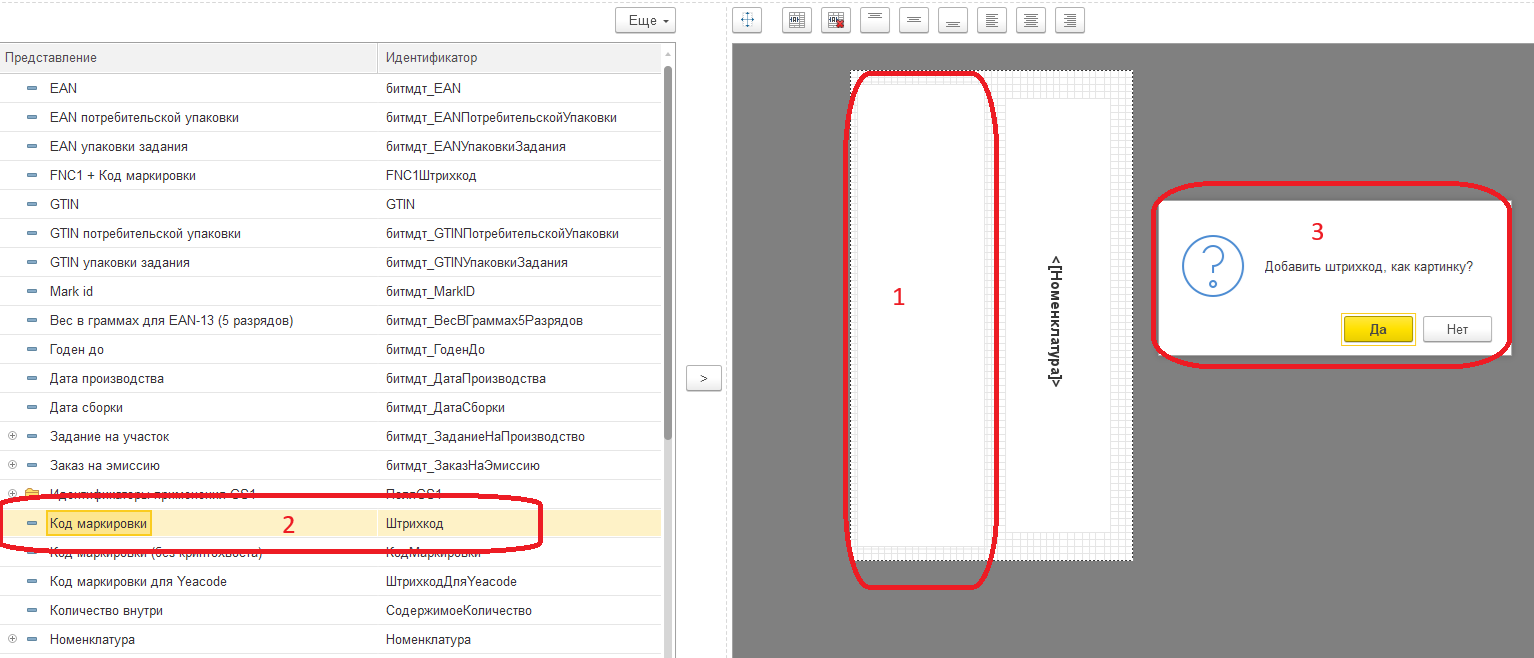The height and width of the screenshot is (658, 1534).
Task: Select the Дата сборки row
Action: point(330,407)
